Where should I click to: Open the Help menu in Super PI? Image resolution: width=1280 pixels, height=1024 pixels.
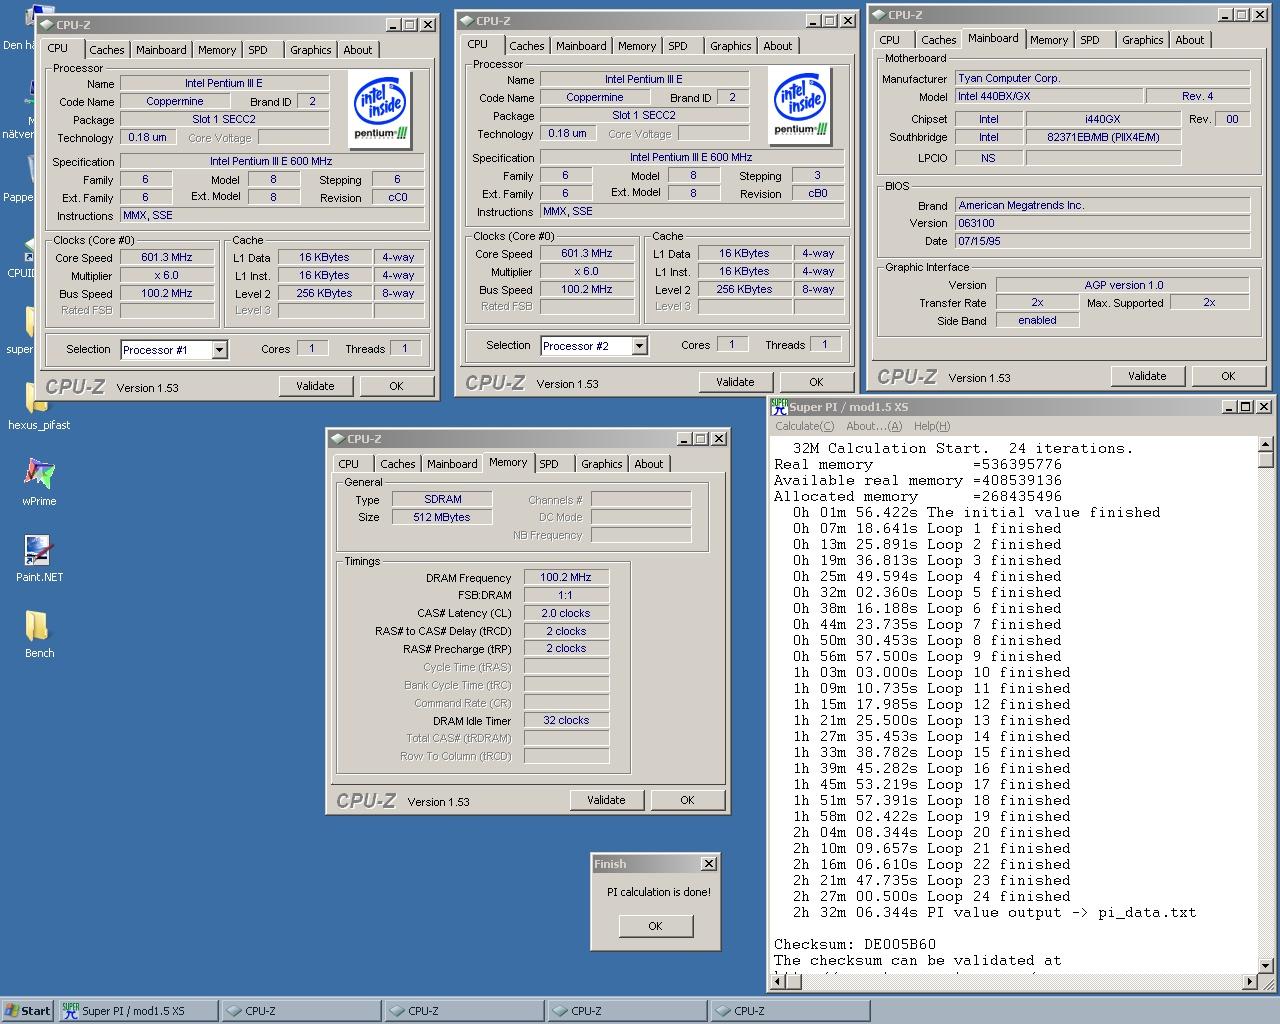931,426
